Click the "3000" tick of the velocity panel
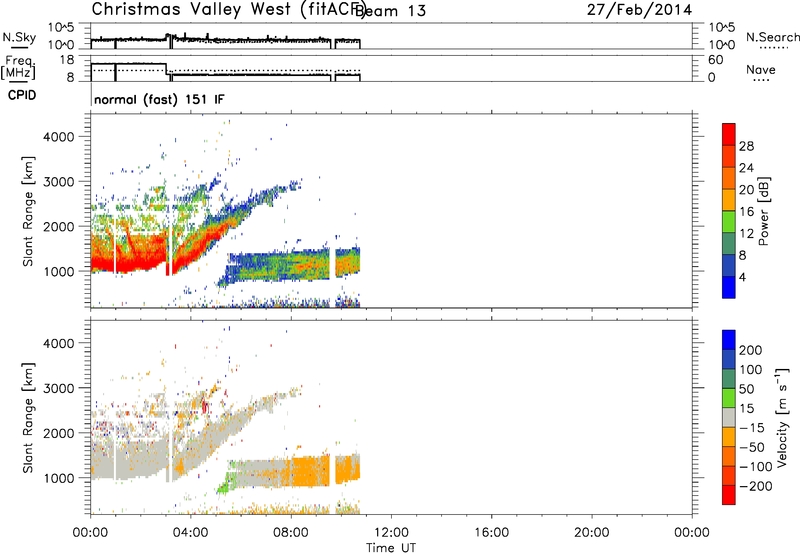The image size is (800, 554). tap(58, 388)
